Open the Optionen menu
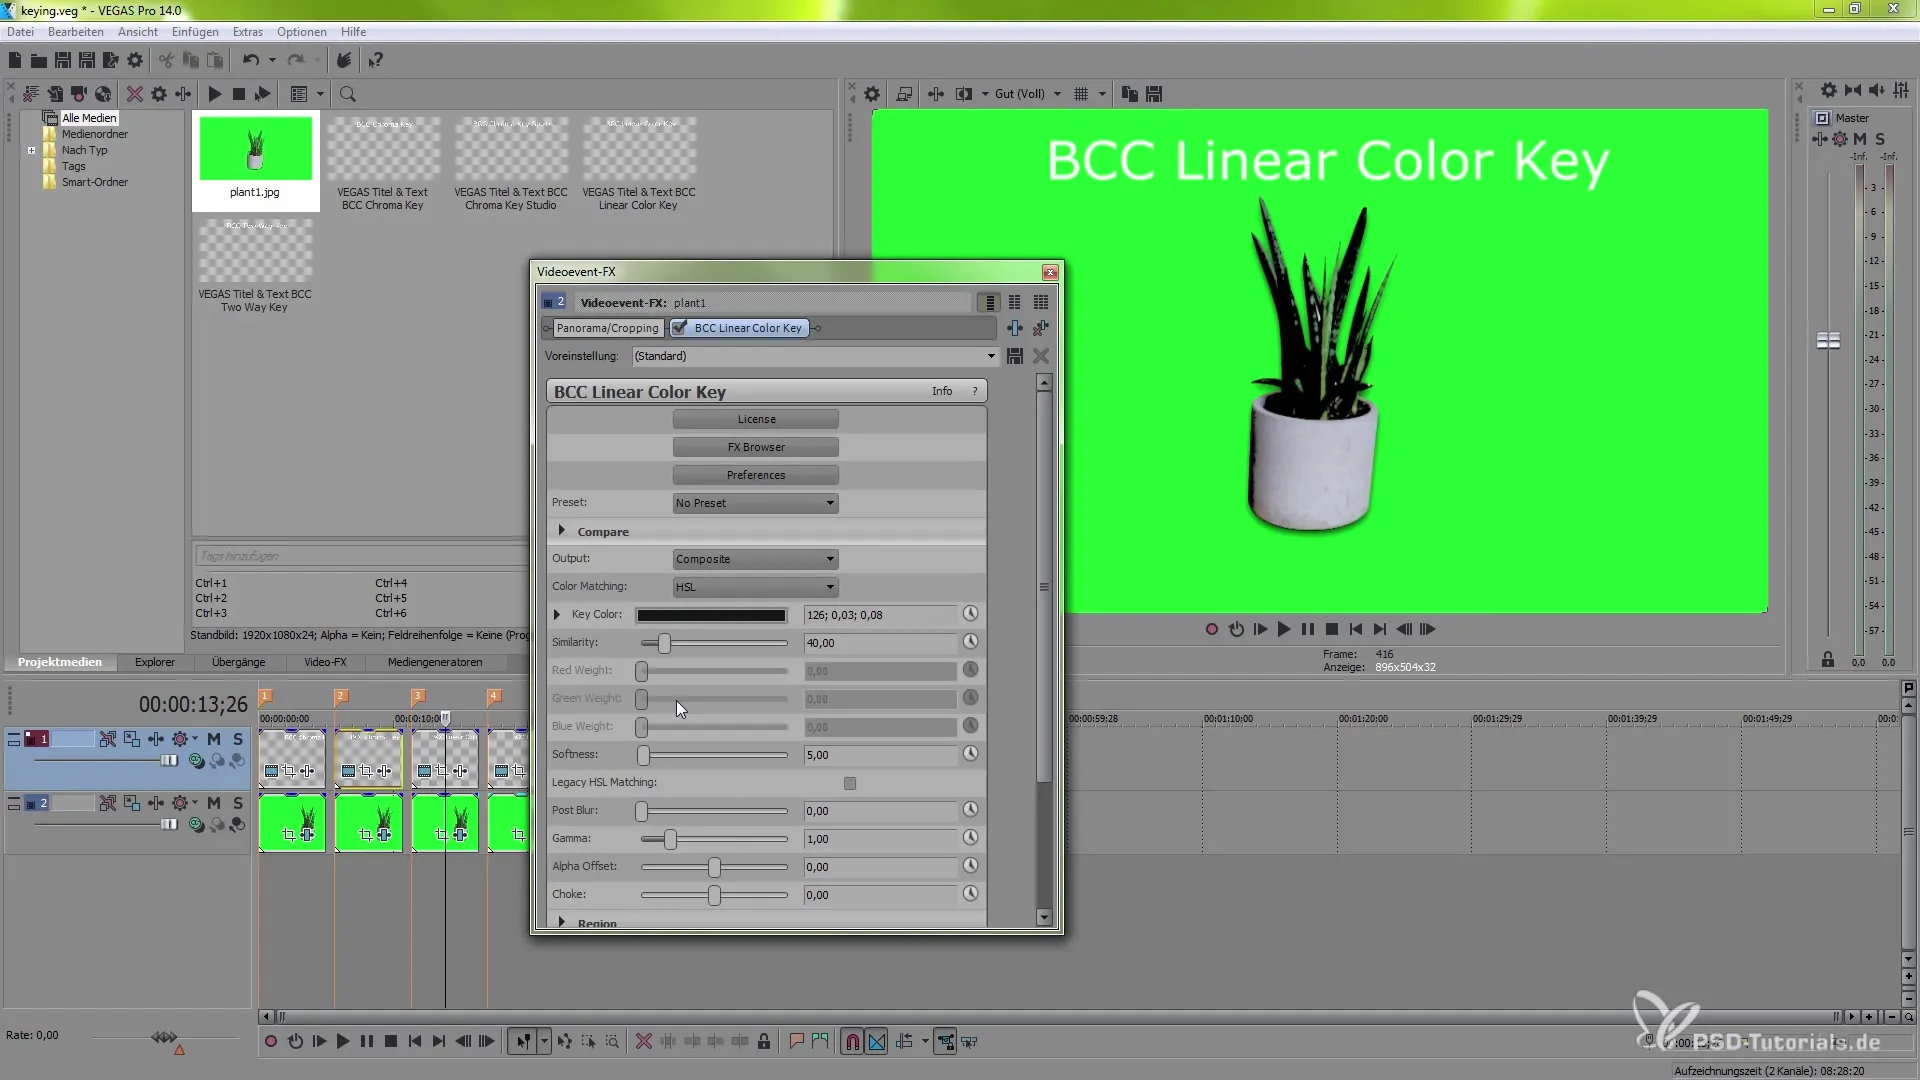Viewport: 1920px width, 1080px height. [x=302, y=32]
